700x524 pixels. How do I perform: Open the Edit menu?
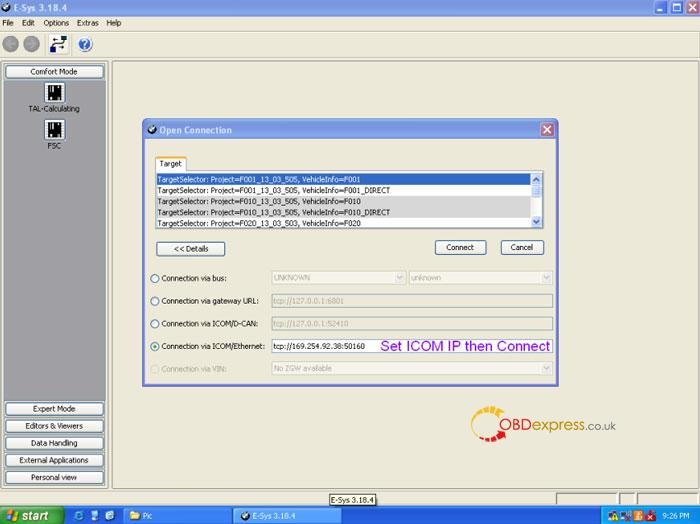(28, 23)
